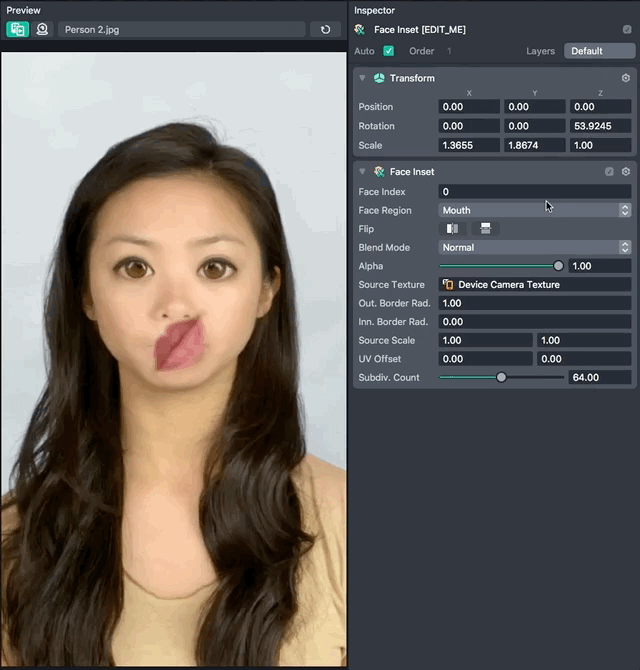The width and height of the screenshot is (640, 670).
Task: Click the Alpha slider handle
Action: tap(558, 266)
